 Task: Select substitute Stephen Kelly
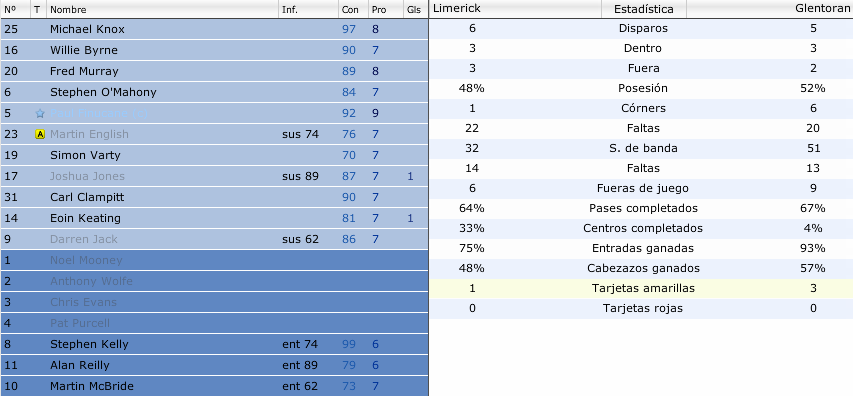(214, 344)
